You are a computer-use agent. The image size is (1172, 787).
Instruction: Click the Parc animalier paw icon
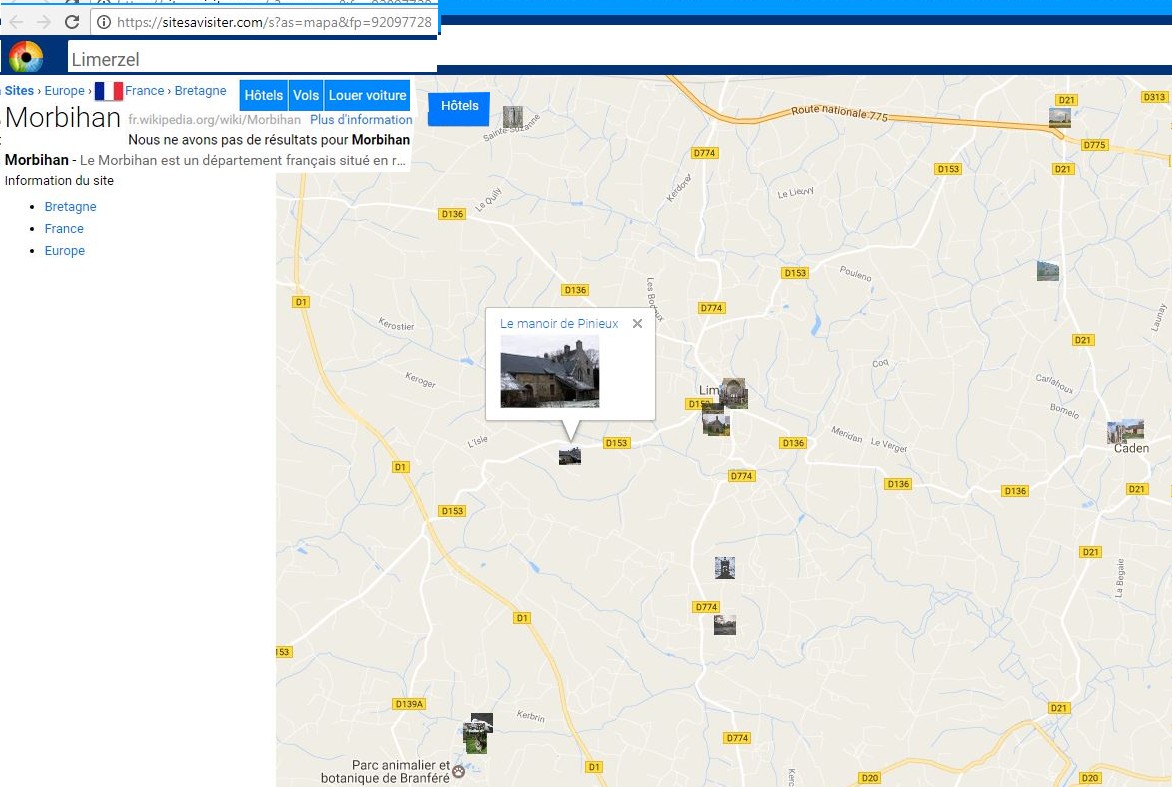pos(458,771)
